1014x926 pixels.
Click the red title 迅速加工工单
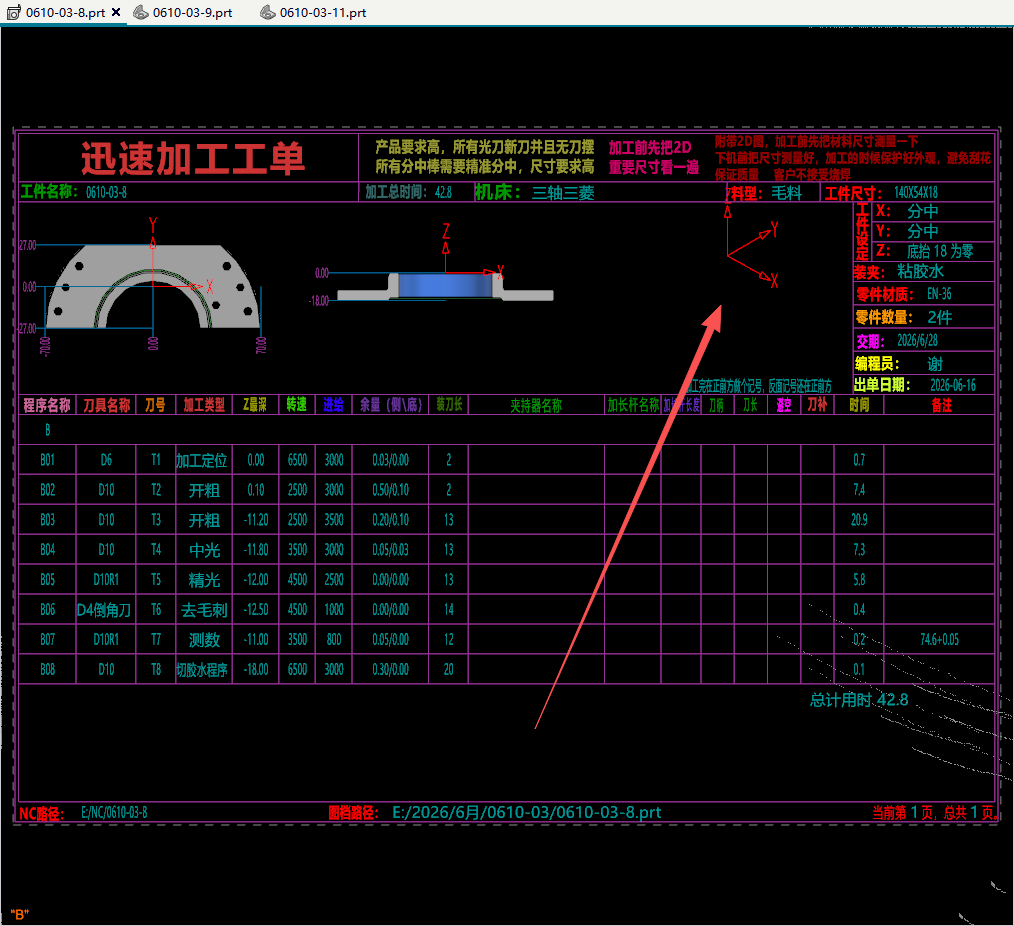[192, 158]
